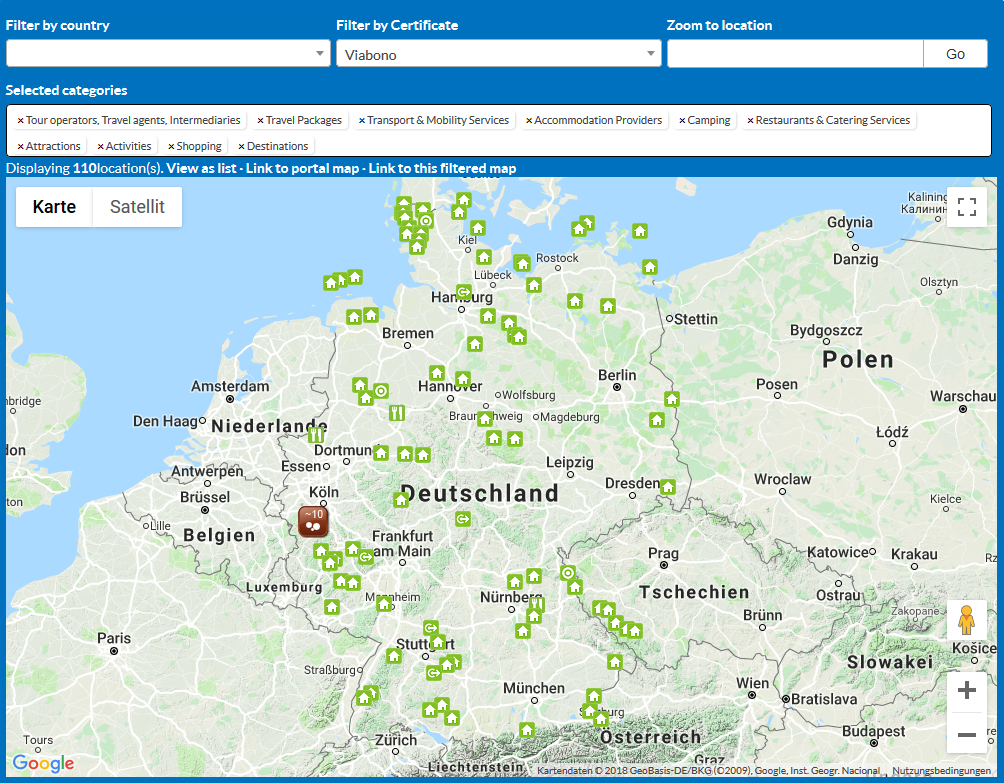
Task: Click the house marker on the Braunschweig label
Action: point(485,419)
